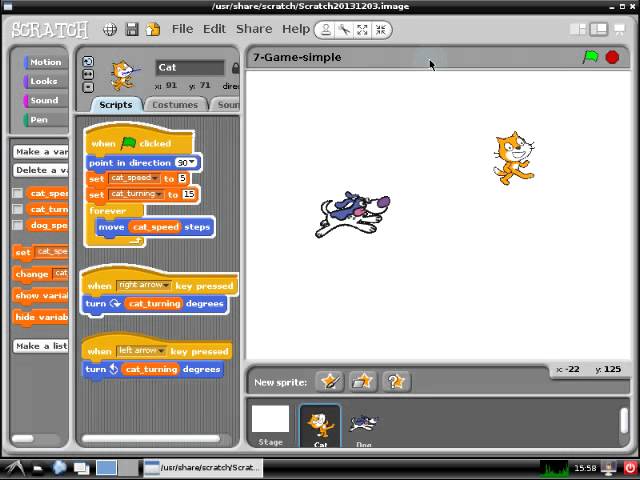The width and height of the screenshot is (640, 480).
Task: Choose new sprite from file
Action: tap(363, 382)
